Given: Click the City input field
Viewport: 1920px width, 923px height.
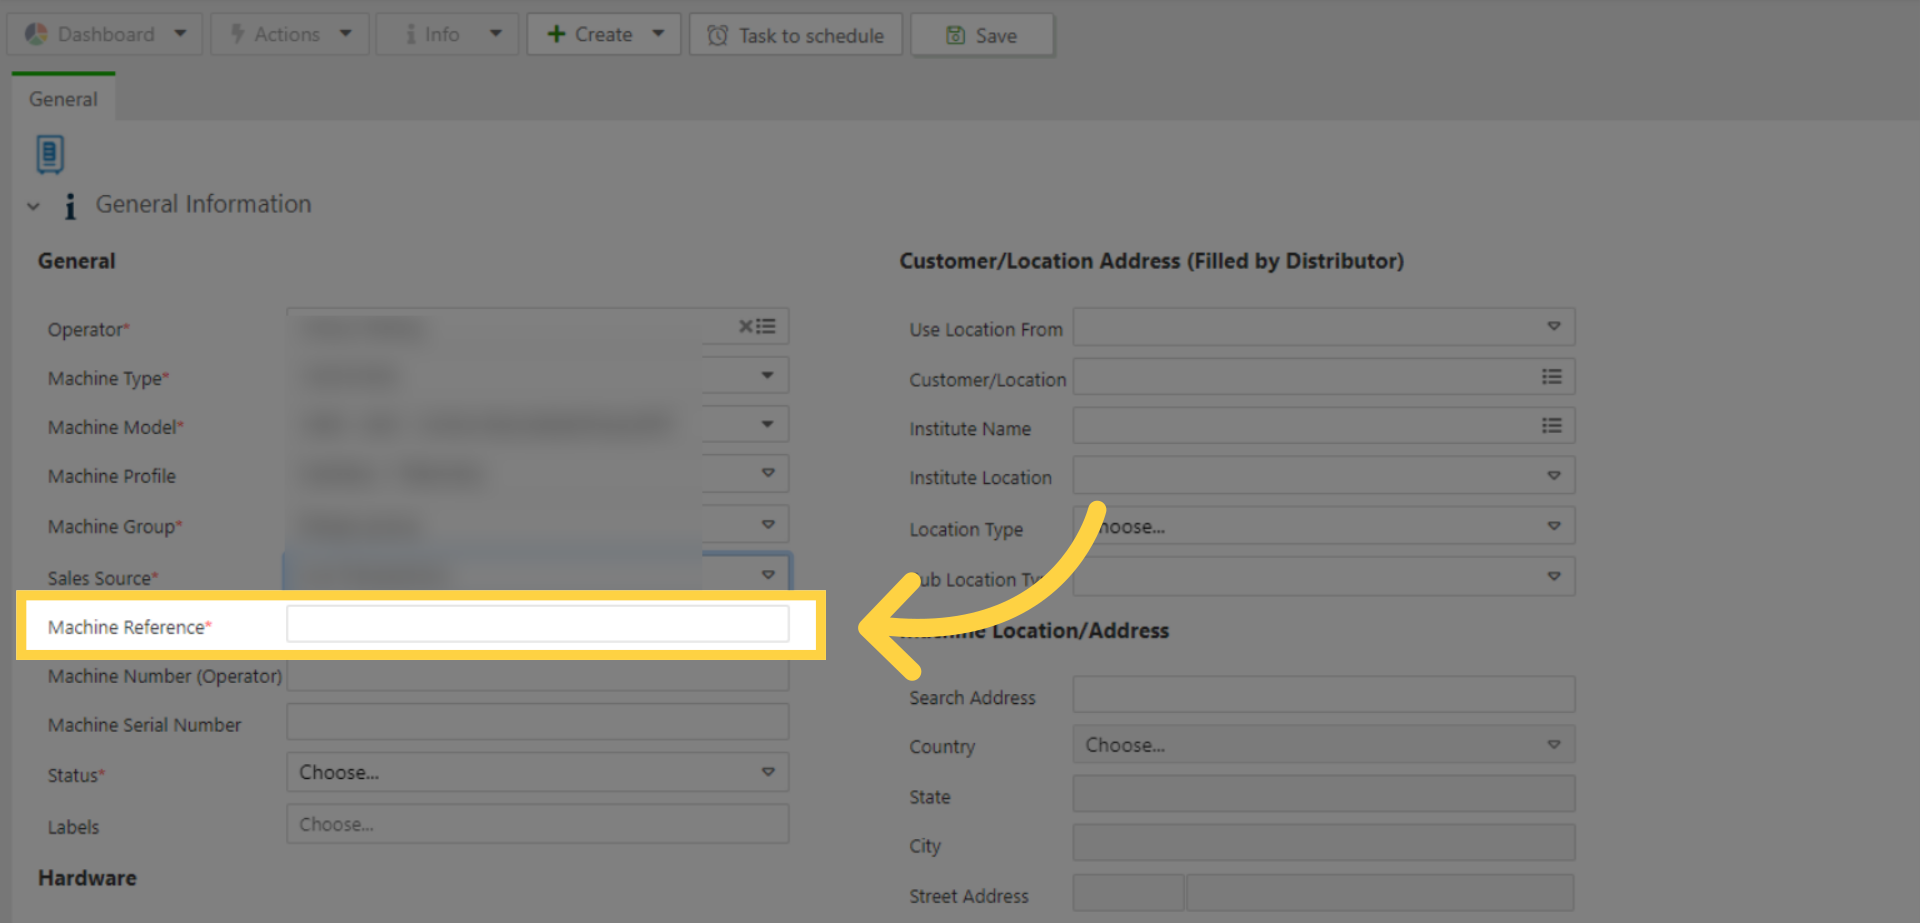Looking at the screenshot, I should (x=1324, y=843).
